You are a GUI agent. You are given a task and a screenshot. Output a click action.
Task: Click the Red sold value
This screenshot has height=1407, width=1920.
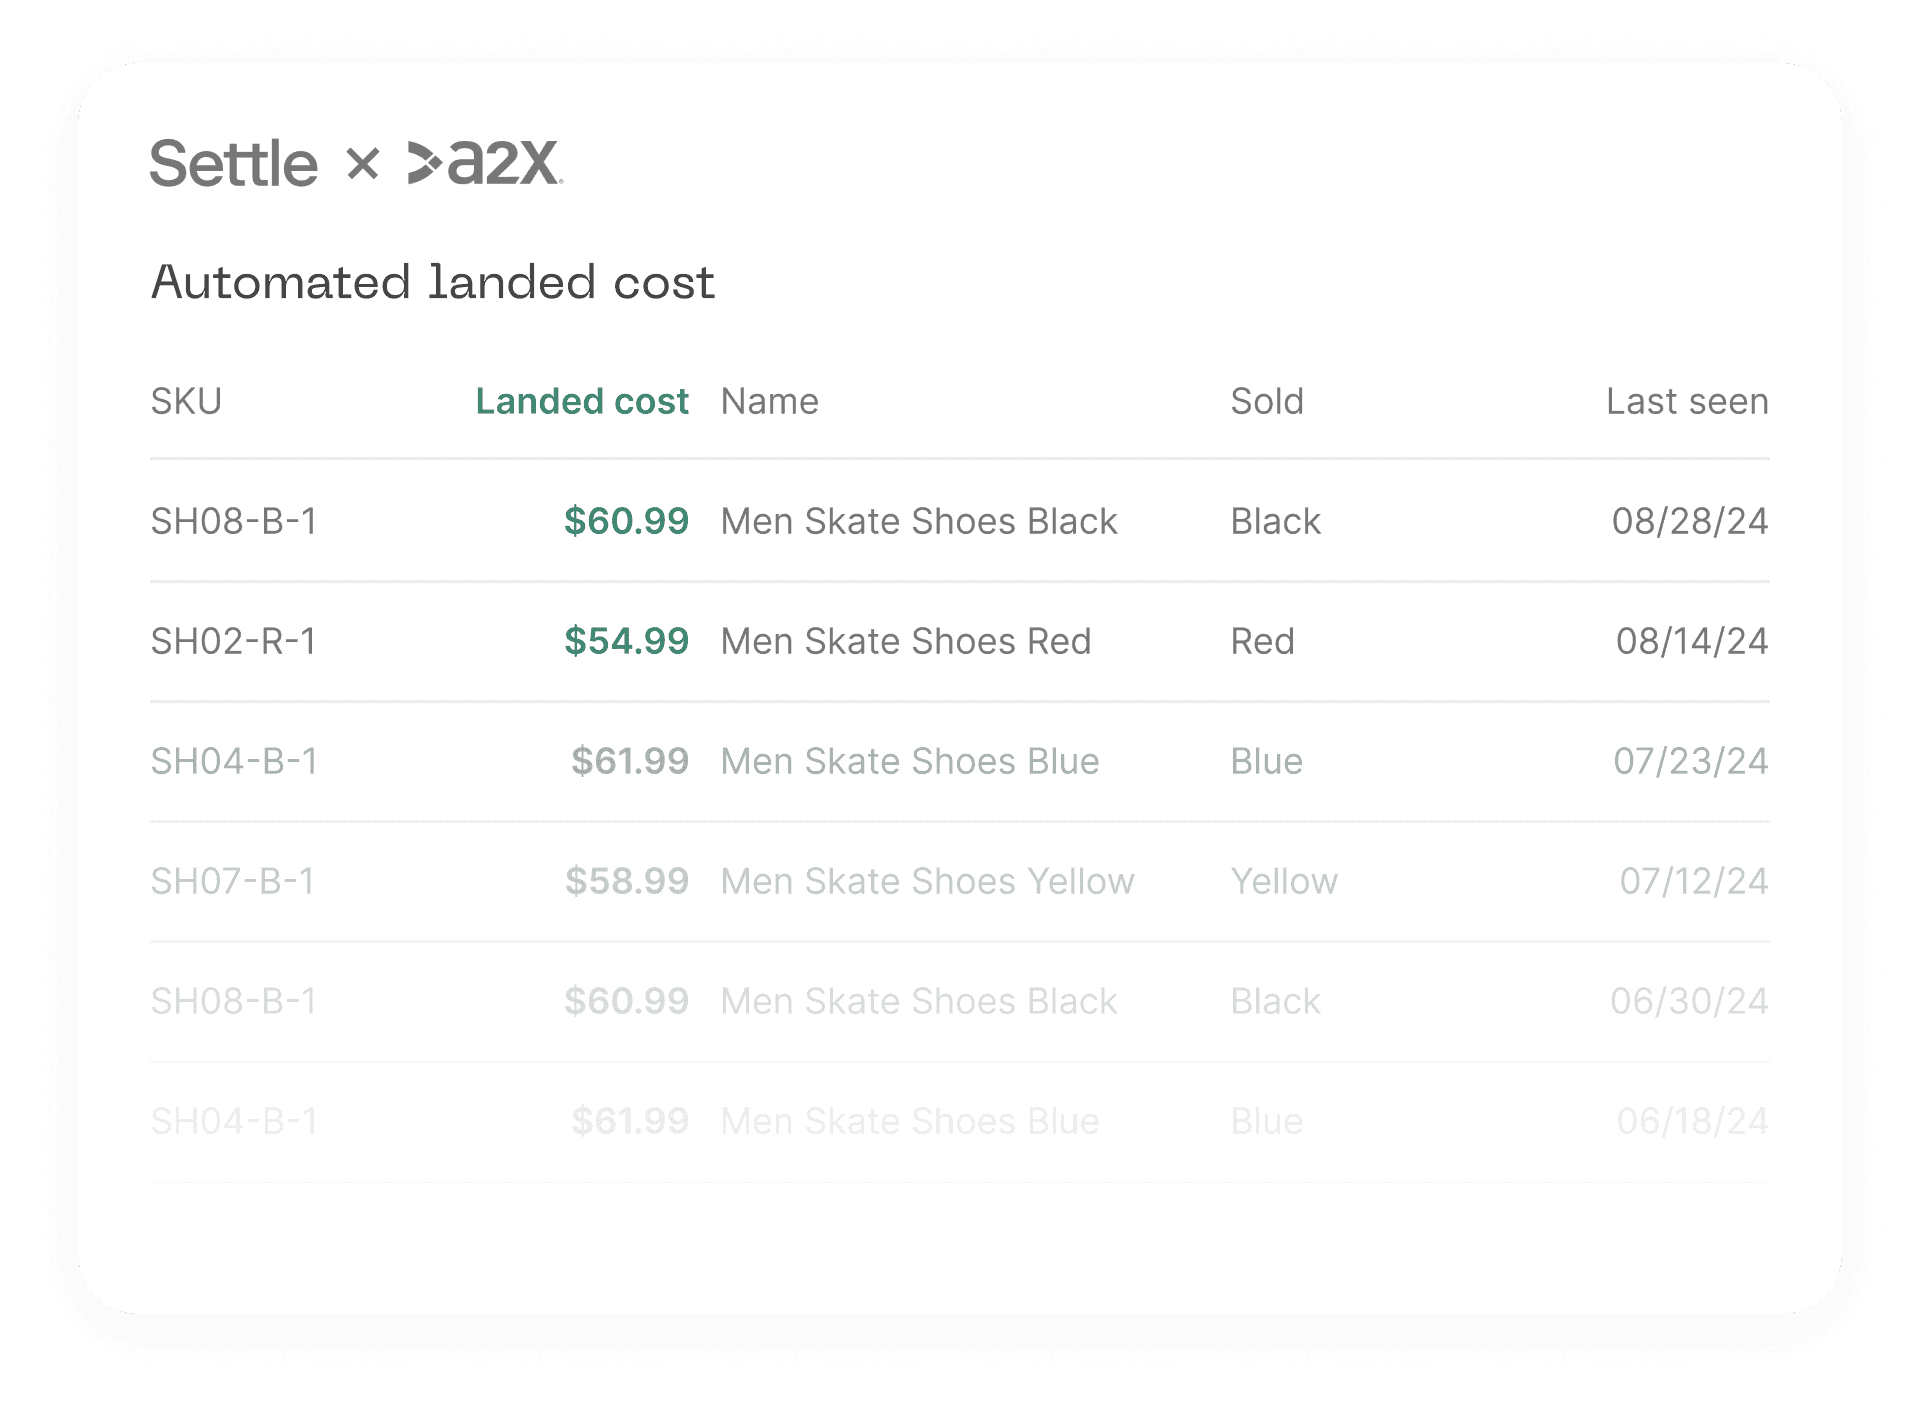1262,641
